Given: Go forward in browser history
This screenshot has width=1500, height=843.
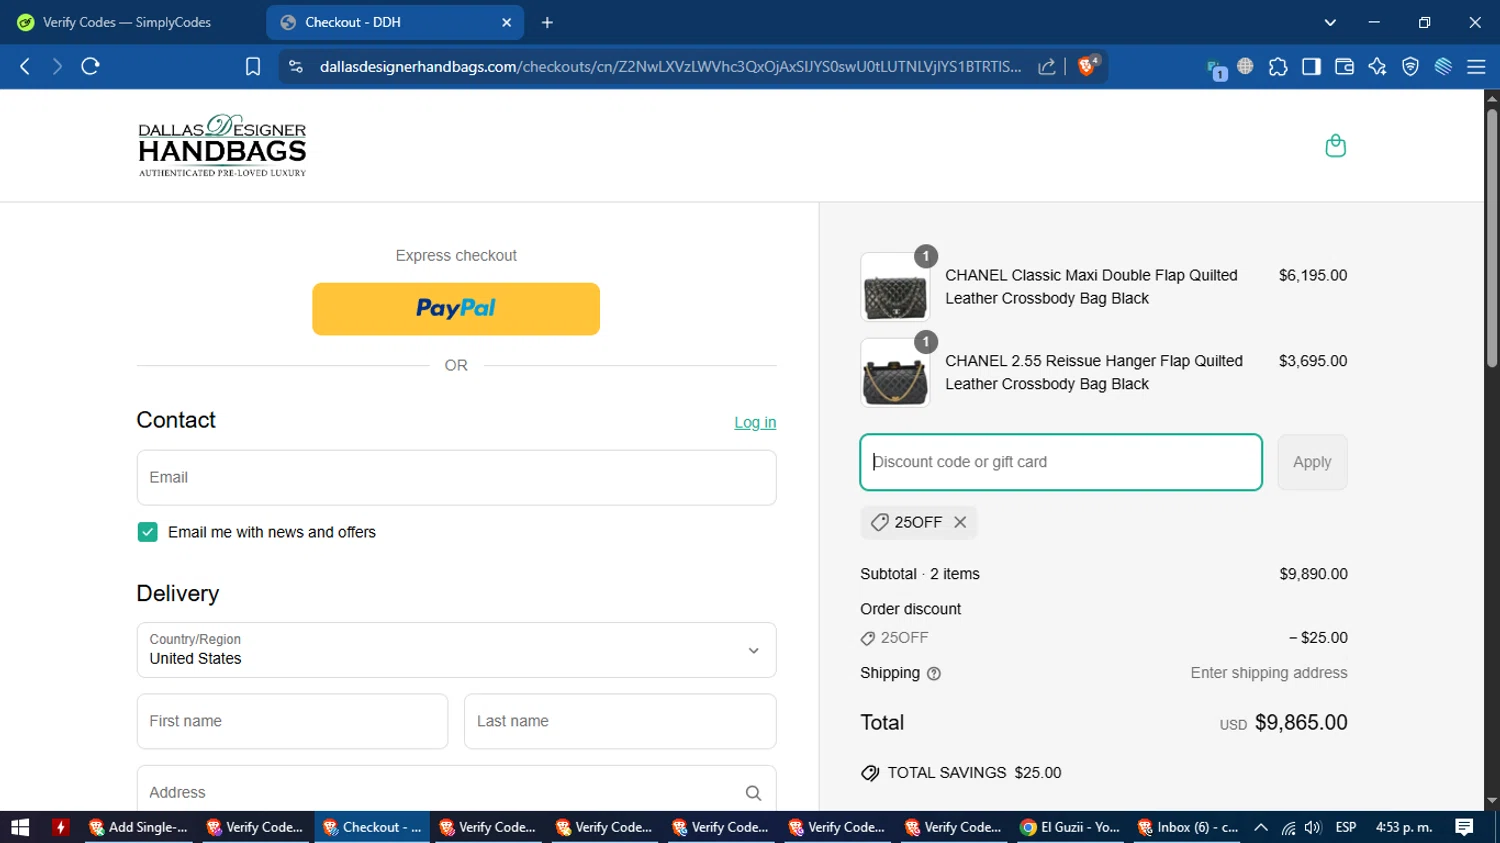Looking at the screenshot, I should (57, 66).
